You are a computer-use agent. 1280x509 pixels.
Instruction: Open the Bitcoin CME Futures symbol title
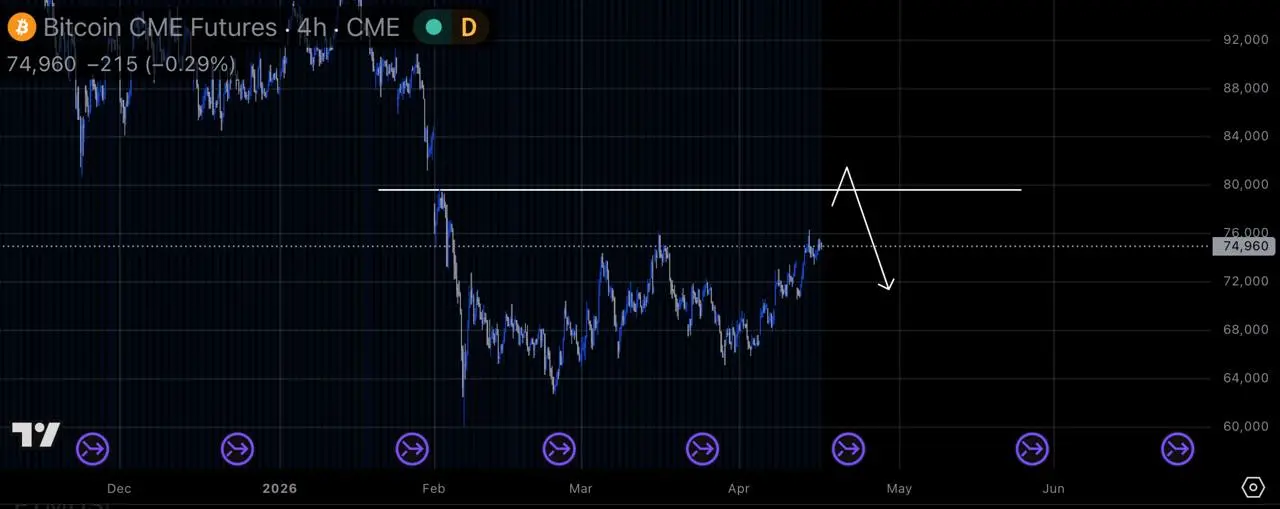pyautogui.click(x=221, y=27)
